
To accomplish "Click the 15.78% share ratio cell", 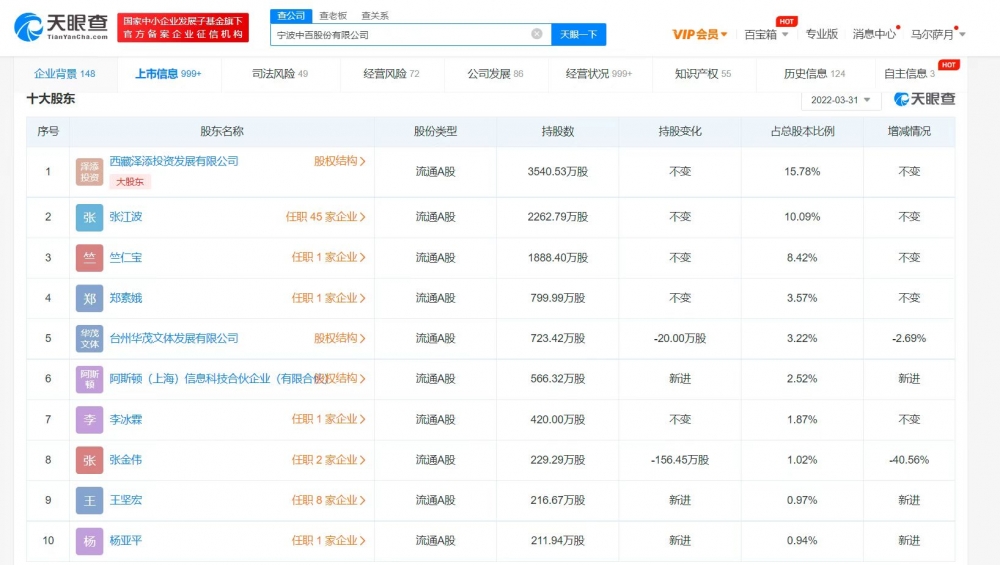I will click(x=802, y=172).
